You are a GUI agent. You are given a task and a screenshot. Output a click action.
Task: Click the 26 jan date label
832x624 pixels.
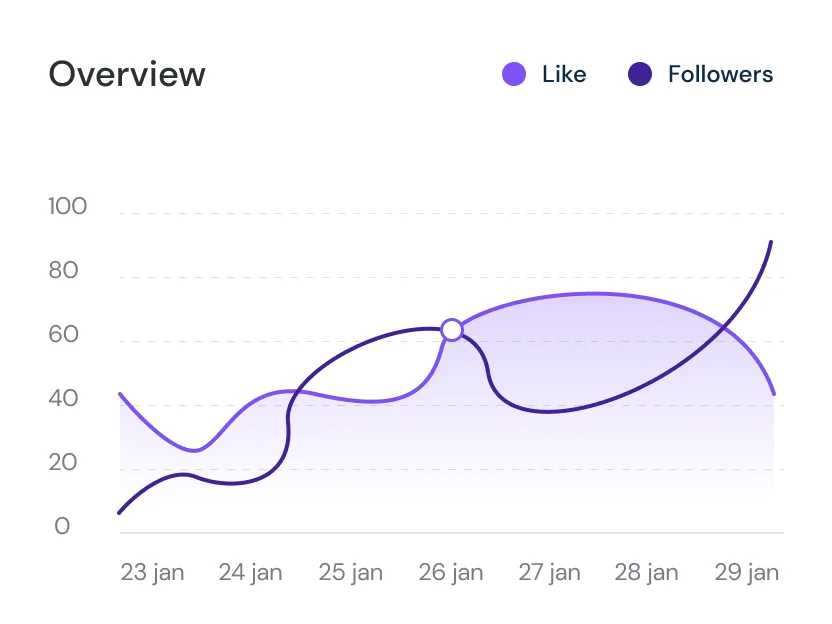[450, 573]
